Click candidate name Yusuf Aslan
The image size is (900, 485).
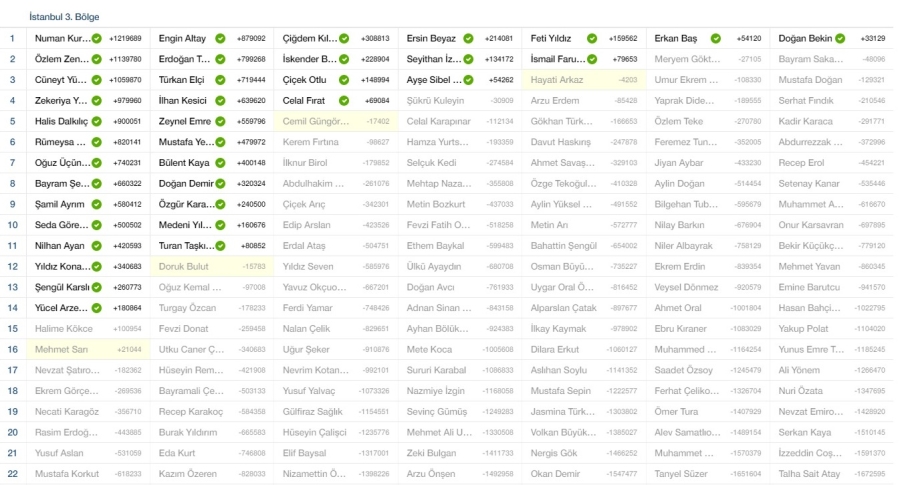(59, 453)
